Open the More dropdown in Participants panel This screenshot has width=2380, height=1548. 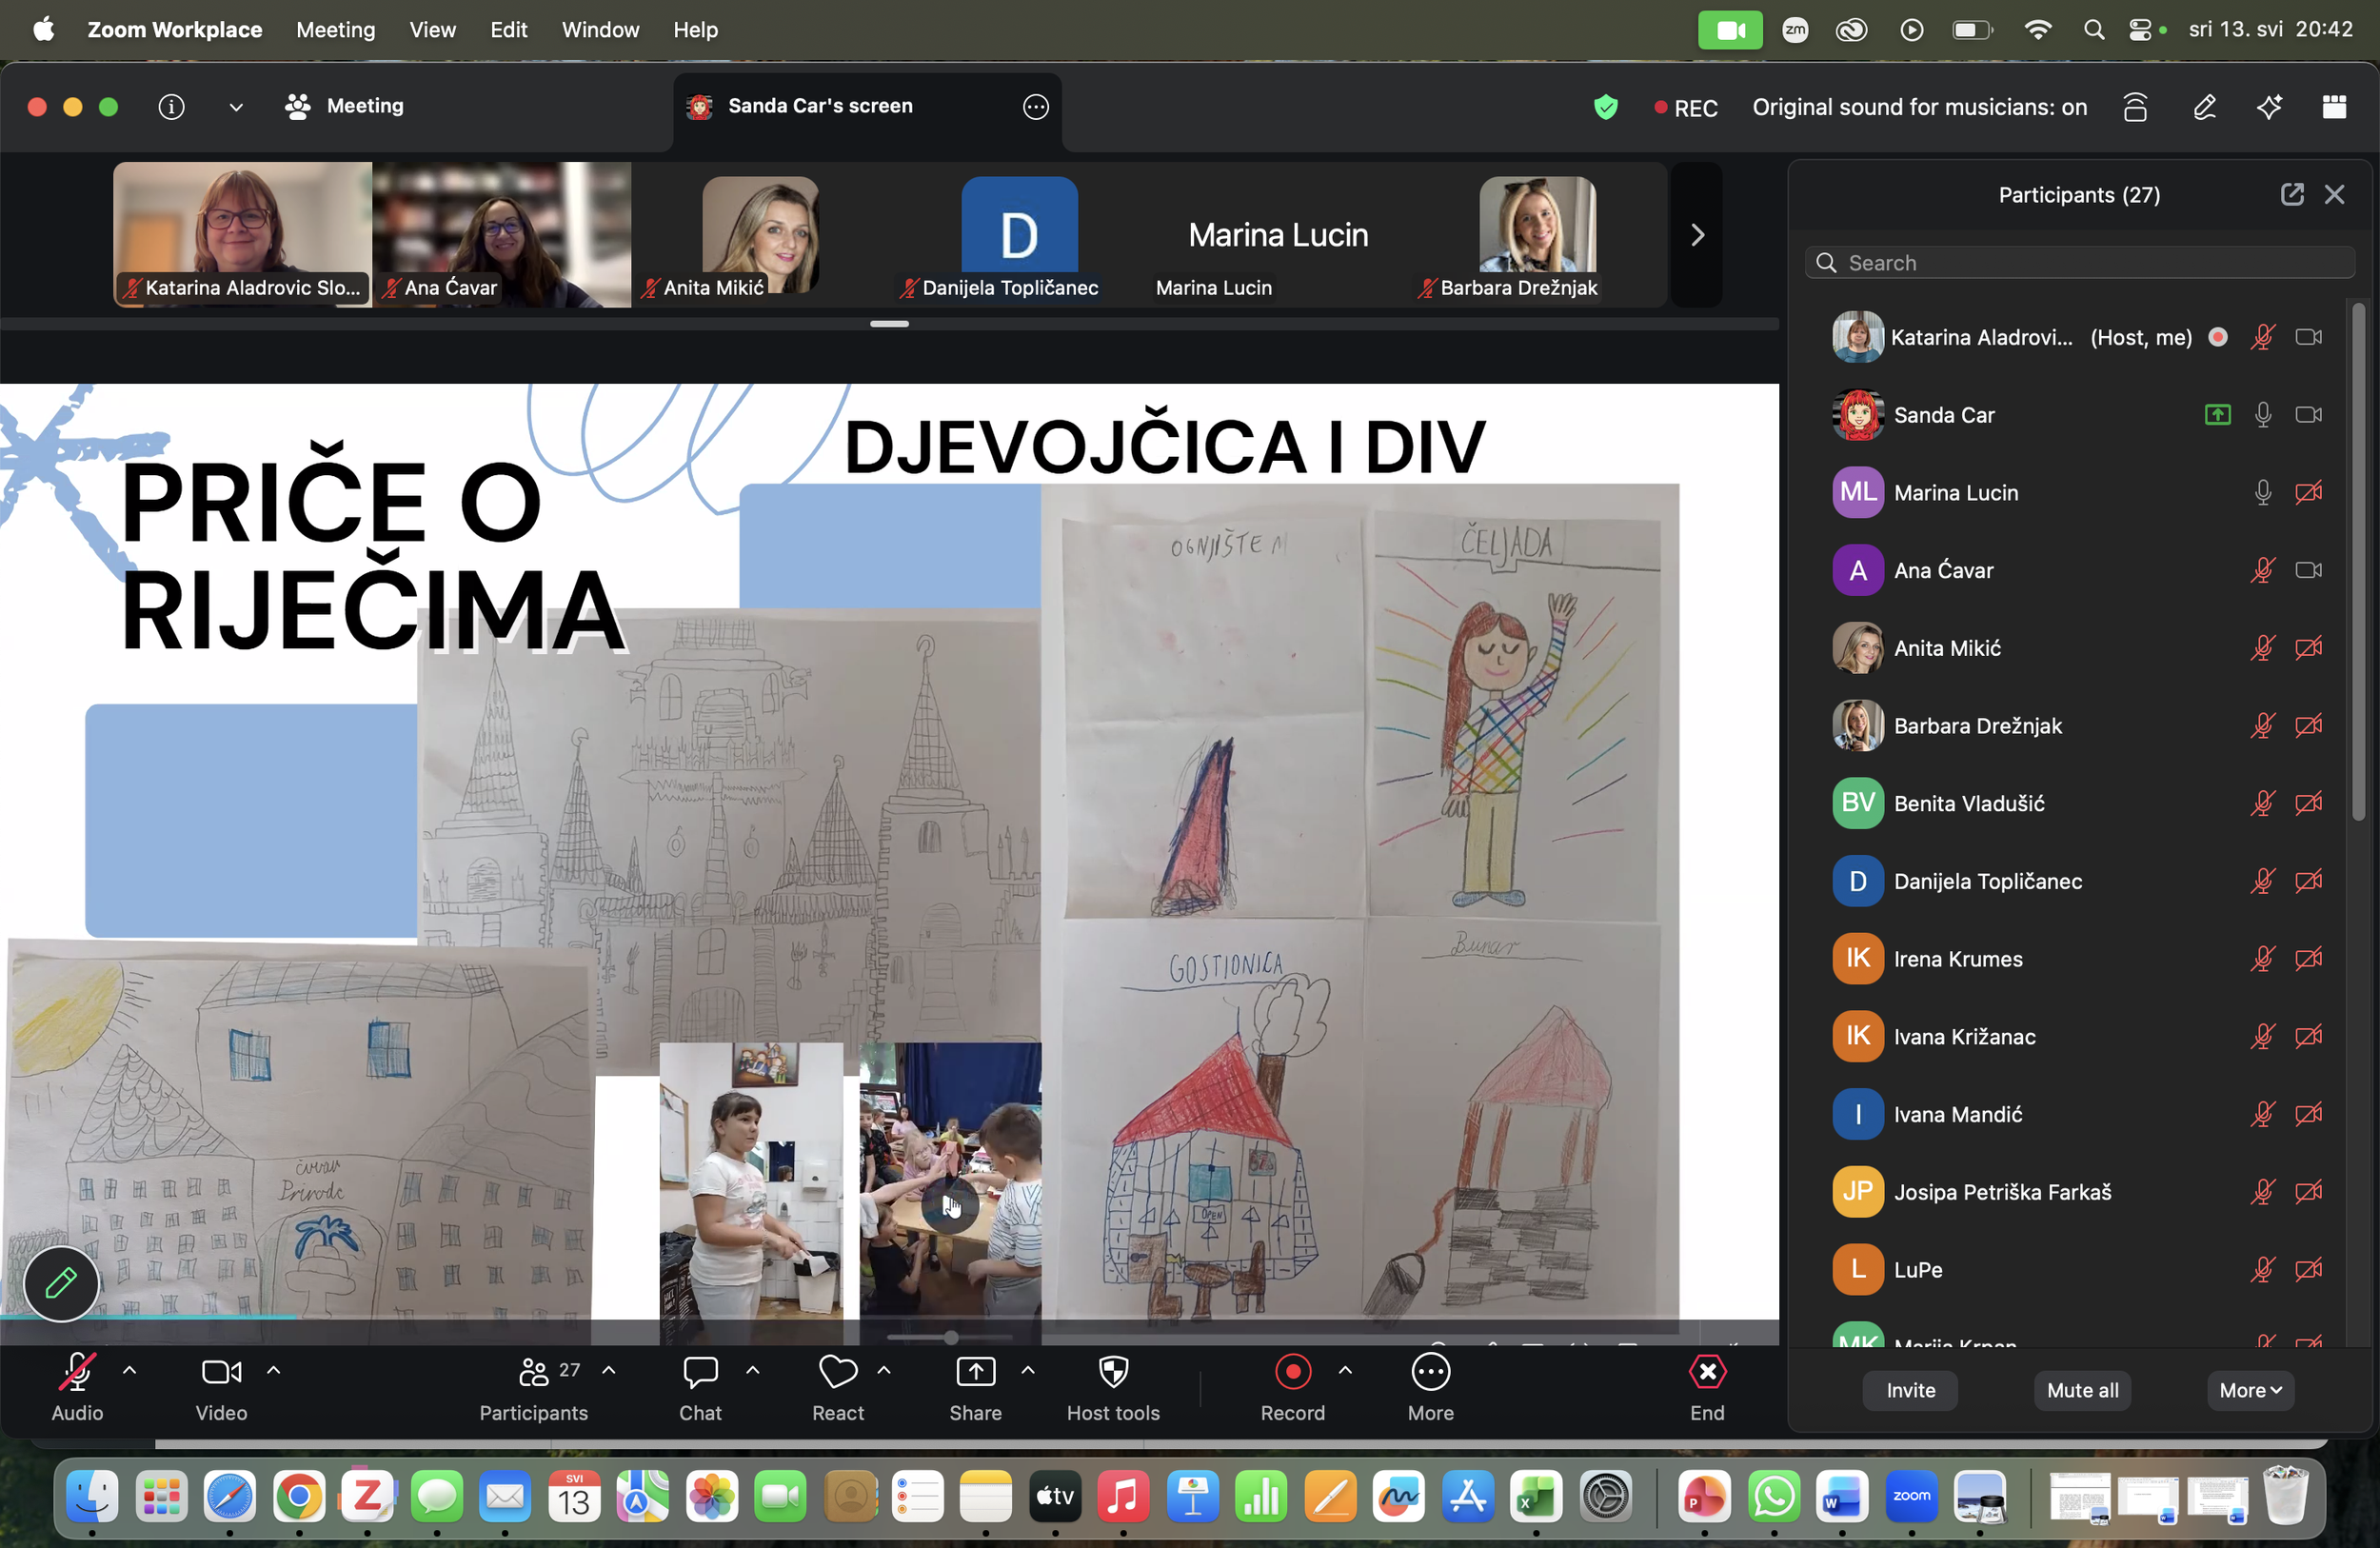pos(2250,1390)
